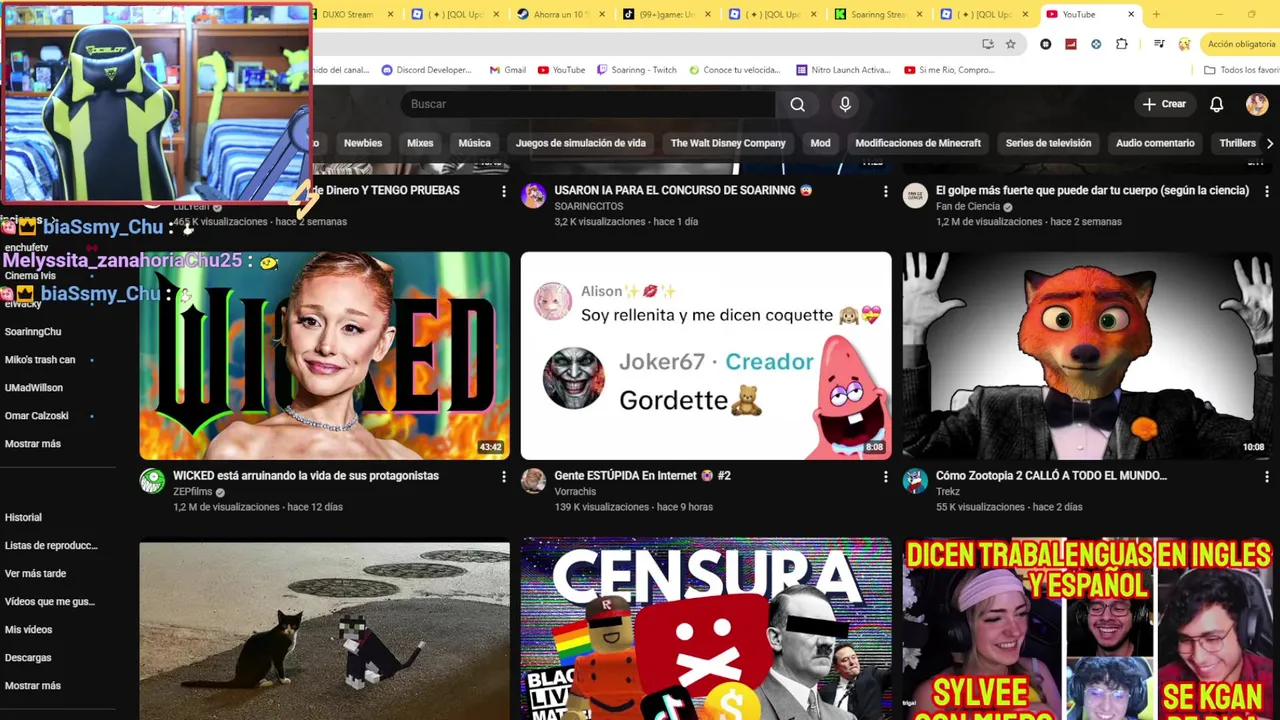Select the Música filter chip

pyautogui.click(x=474, y=143)
